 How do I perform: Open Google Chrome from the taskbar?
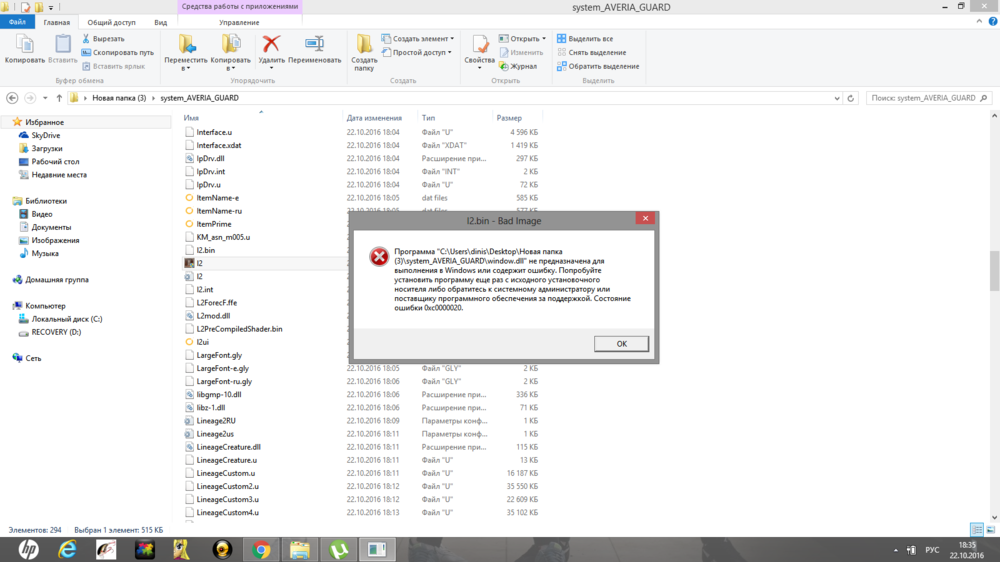(x=262, y=549)
